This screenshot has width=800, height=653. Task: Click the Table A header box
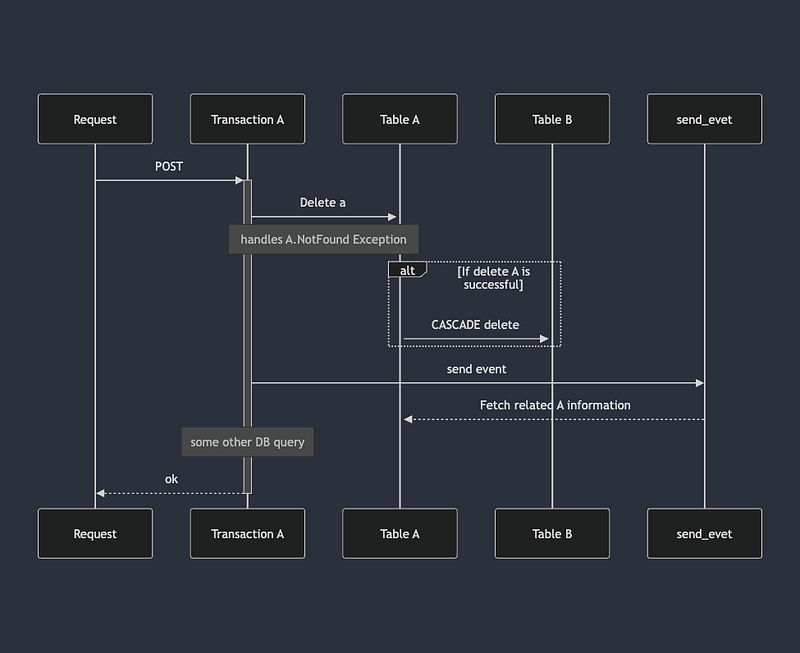(400, 119)
